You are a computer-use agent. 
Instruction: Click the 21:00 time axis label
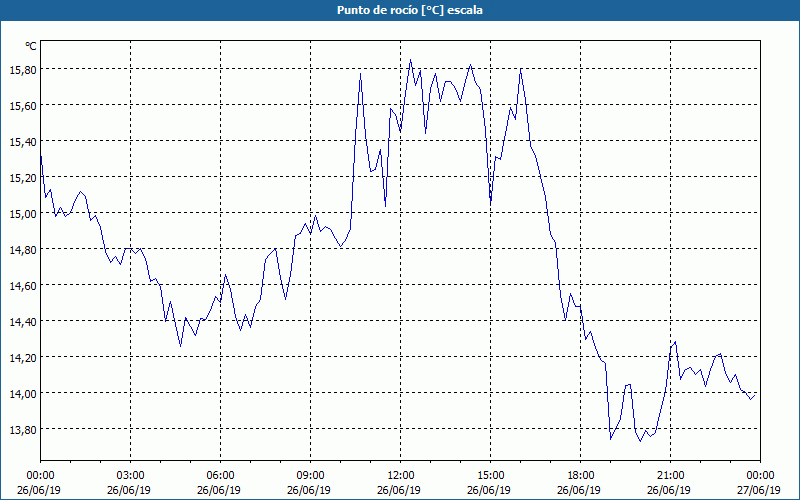670,476
